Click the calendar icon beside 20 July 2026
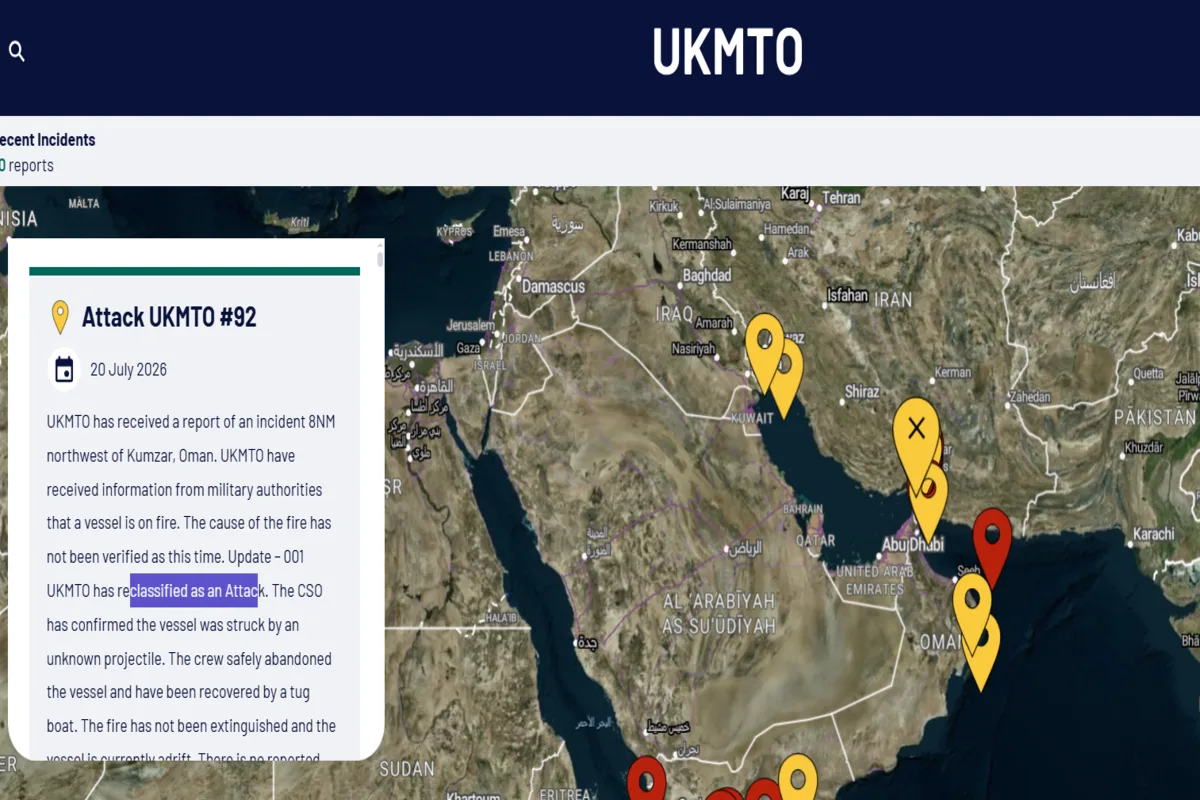This screenshot has height=800, width=1200. tap(65, 369)
